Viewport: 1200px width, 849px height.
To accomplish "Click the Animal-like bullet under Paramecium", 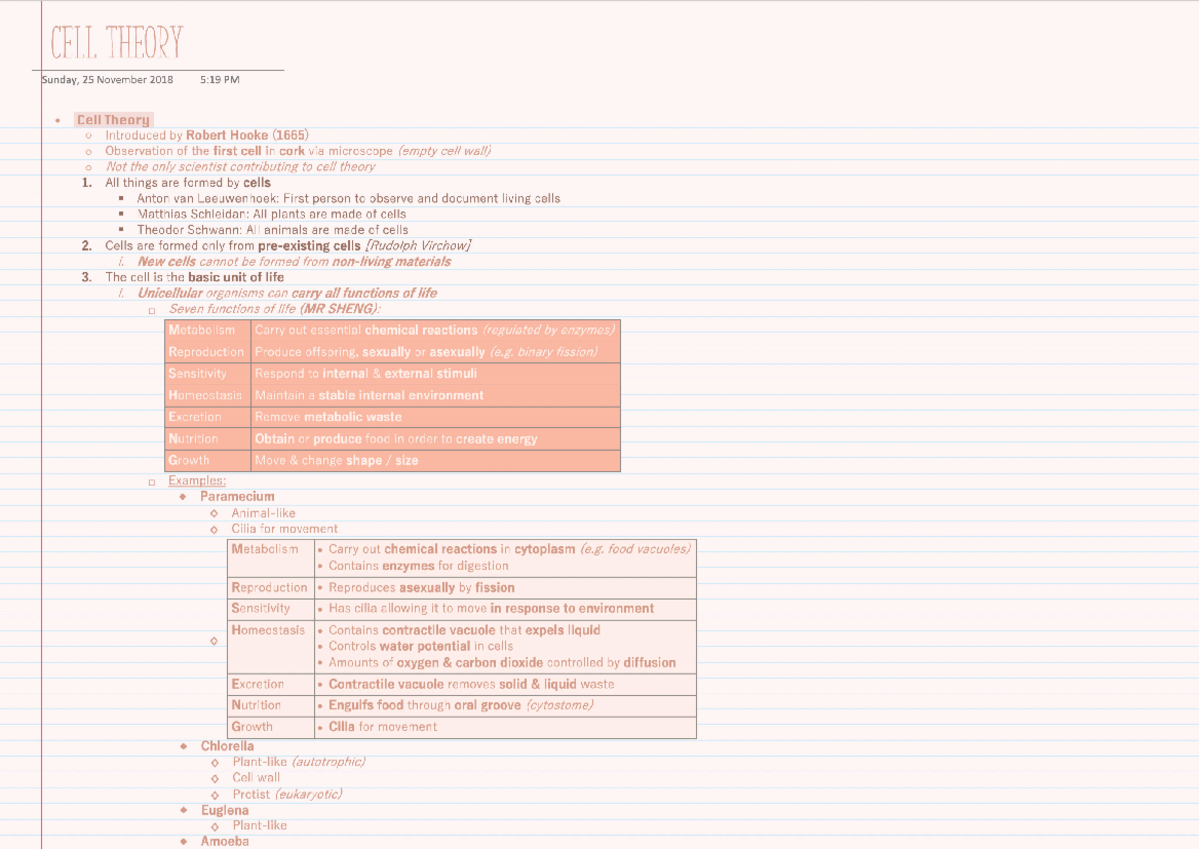I will tap(263, 513).
